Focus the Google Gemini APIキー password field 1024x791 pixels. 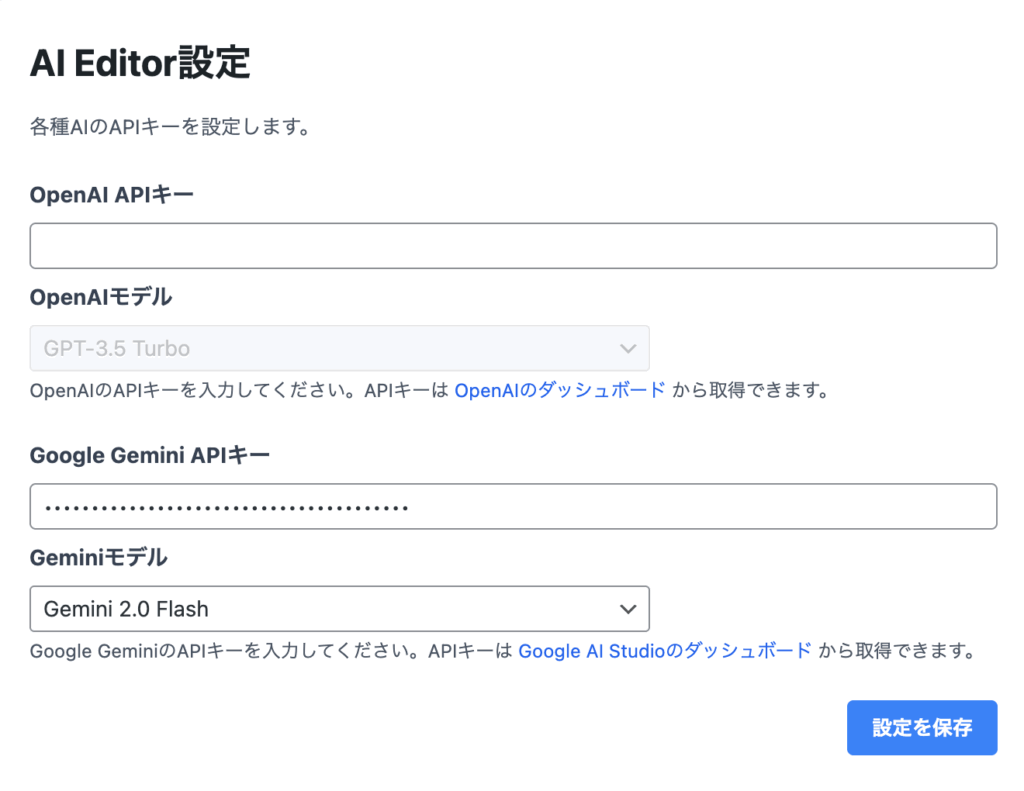[x=513, y=506]
